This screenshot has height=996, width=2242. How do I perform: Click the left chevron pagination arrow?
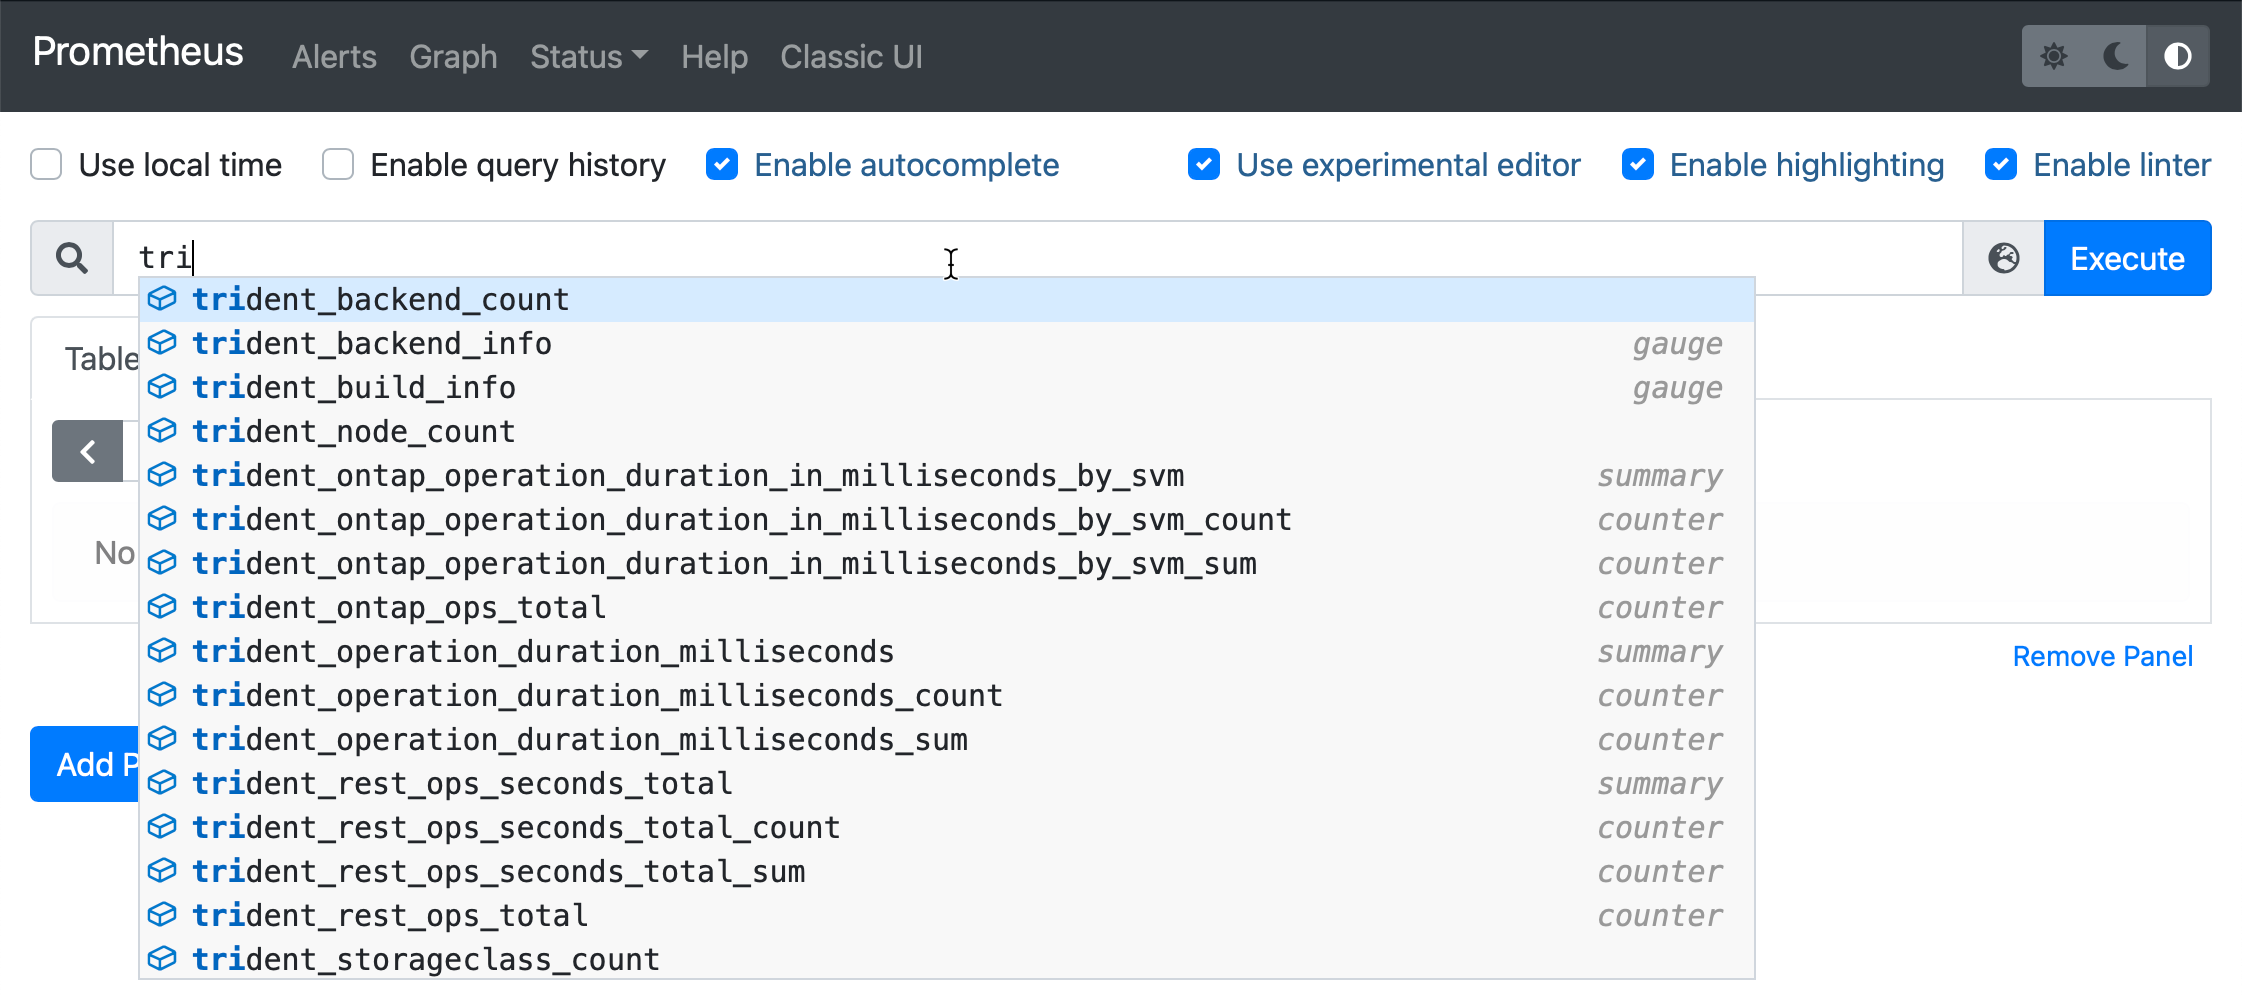(x=88, y=451)
